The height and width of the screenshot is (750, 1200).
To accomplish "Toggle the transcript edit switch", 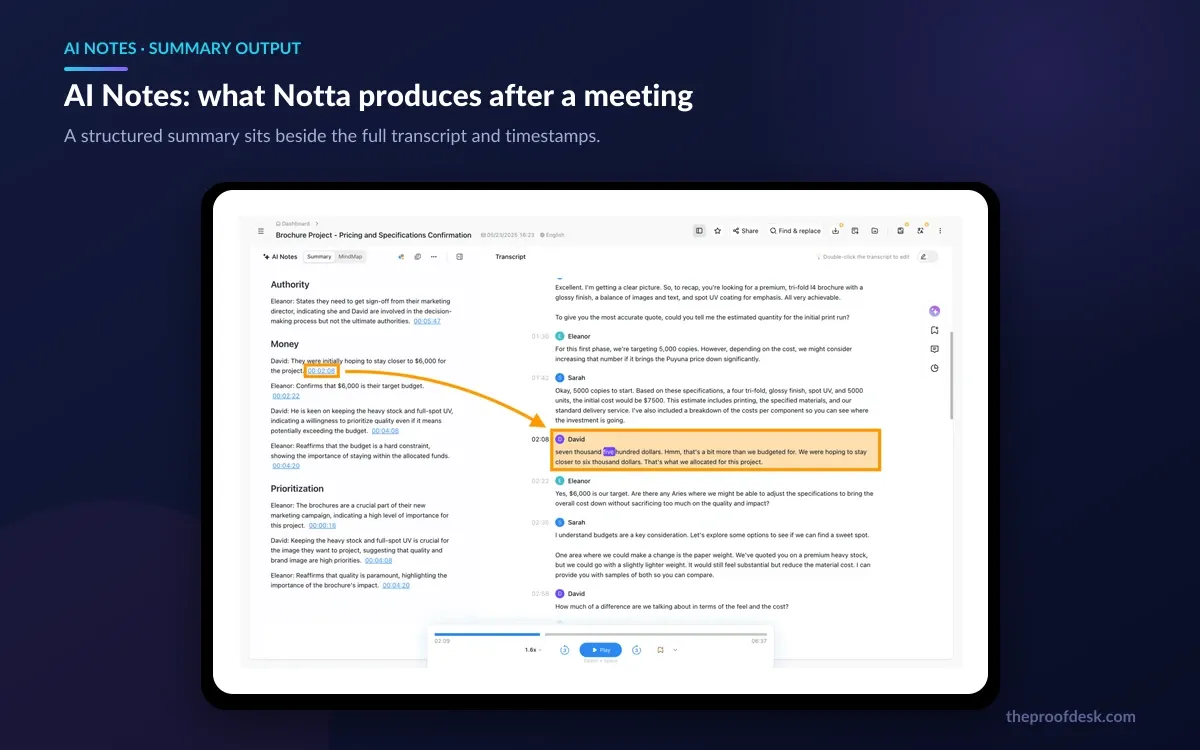I will tap(928, 257).
